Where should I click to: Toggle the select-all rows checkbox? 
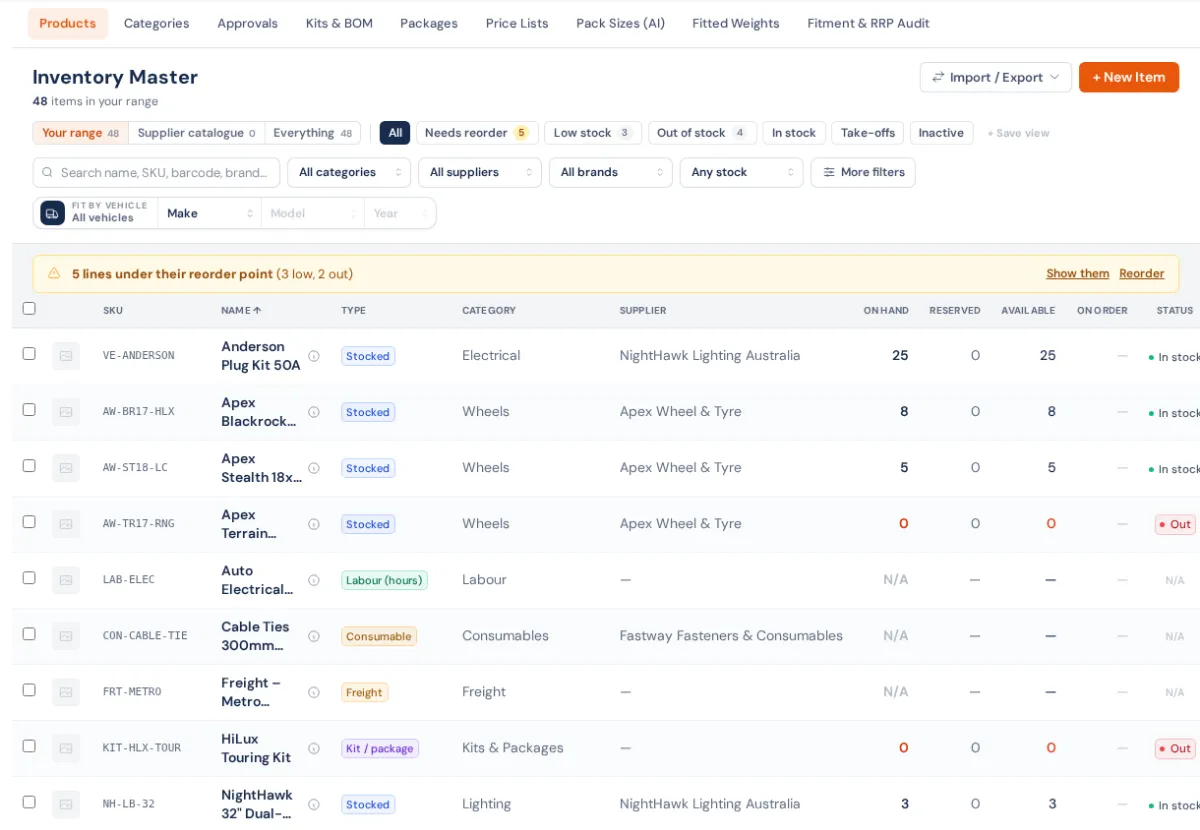29,309
